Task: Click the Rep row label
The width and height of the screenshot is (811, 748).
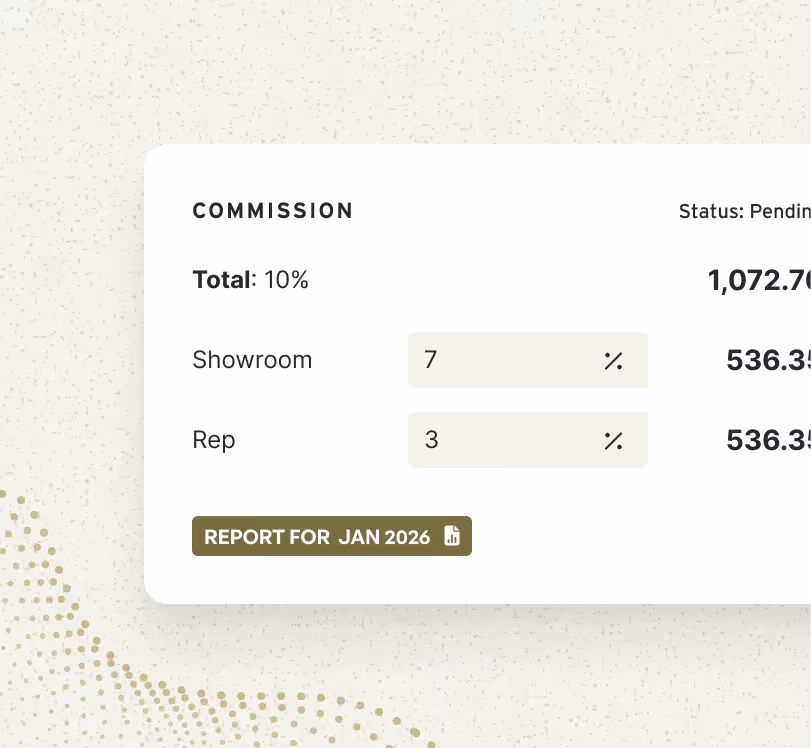Action: 214,440
